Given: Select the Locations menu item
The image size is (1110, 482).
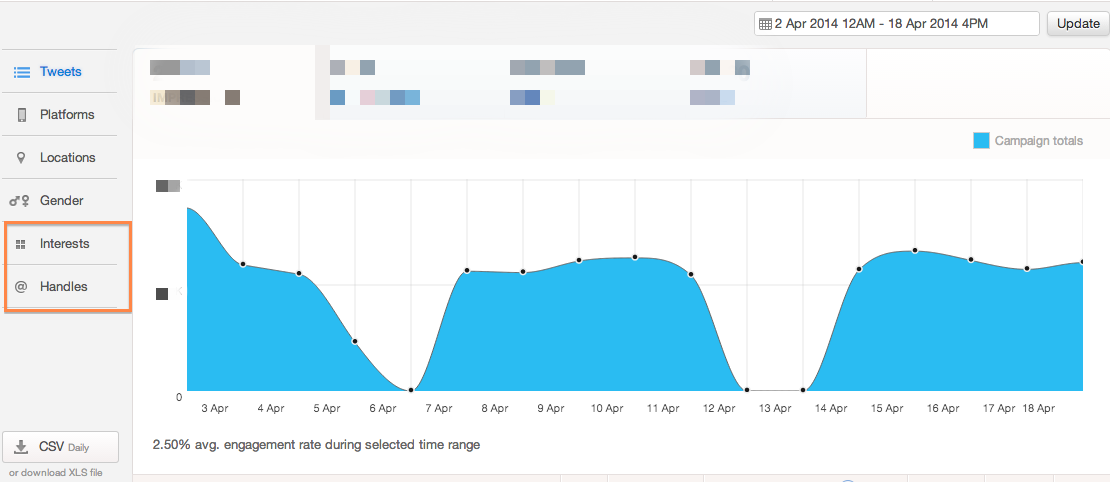Looking at the screenshot, I should (68, 158).
